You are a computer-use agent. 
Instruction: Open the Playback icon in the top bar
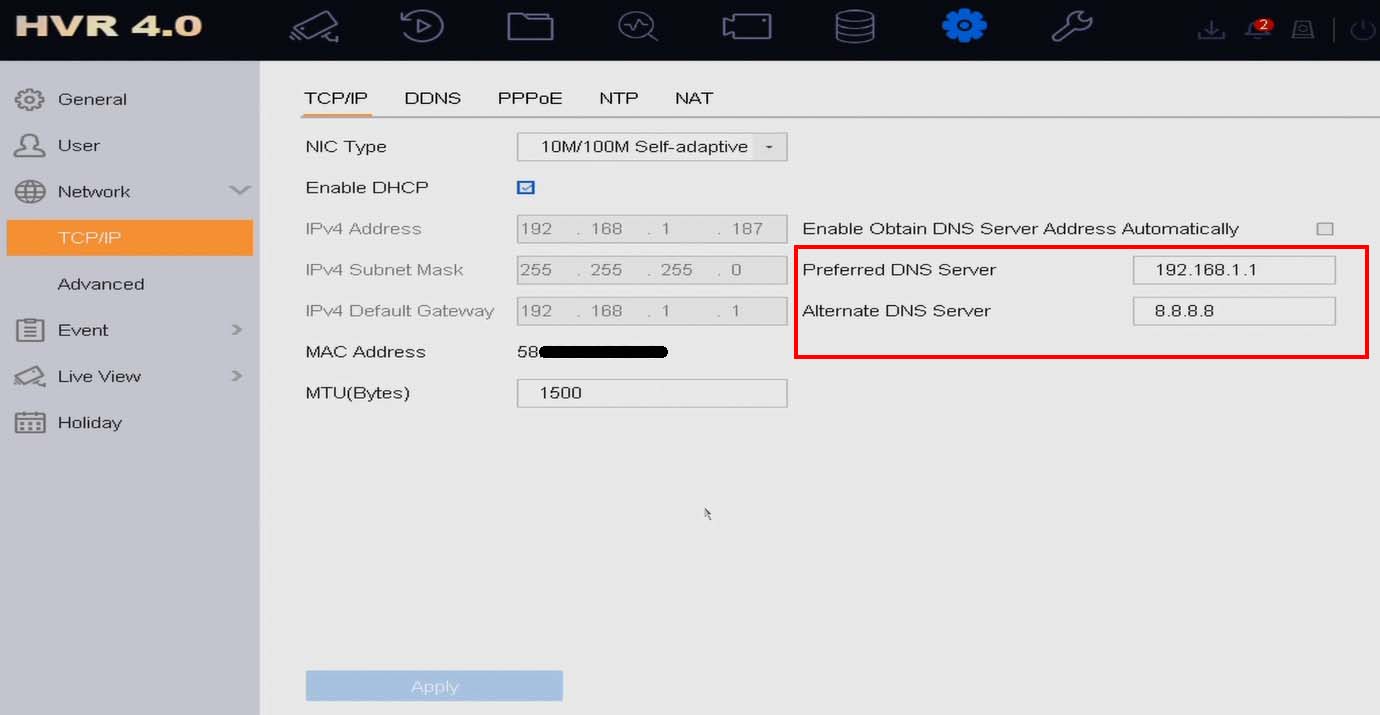tap(421, 28)
